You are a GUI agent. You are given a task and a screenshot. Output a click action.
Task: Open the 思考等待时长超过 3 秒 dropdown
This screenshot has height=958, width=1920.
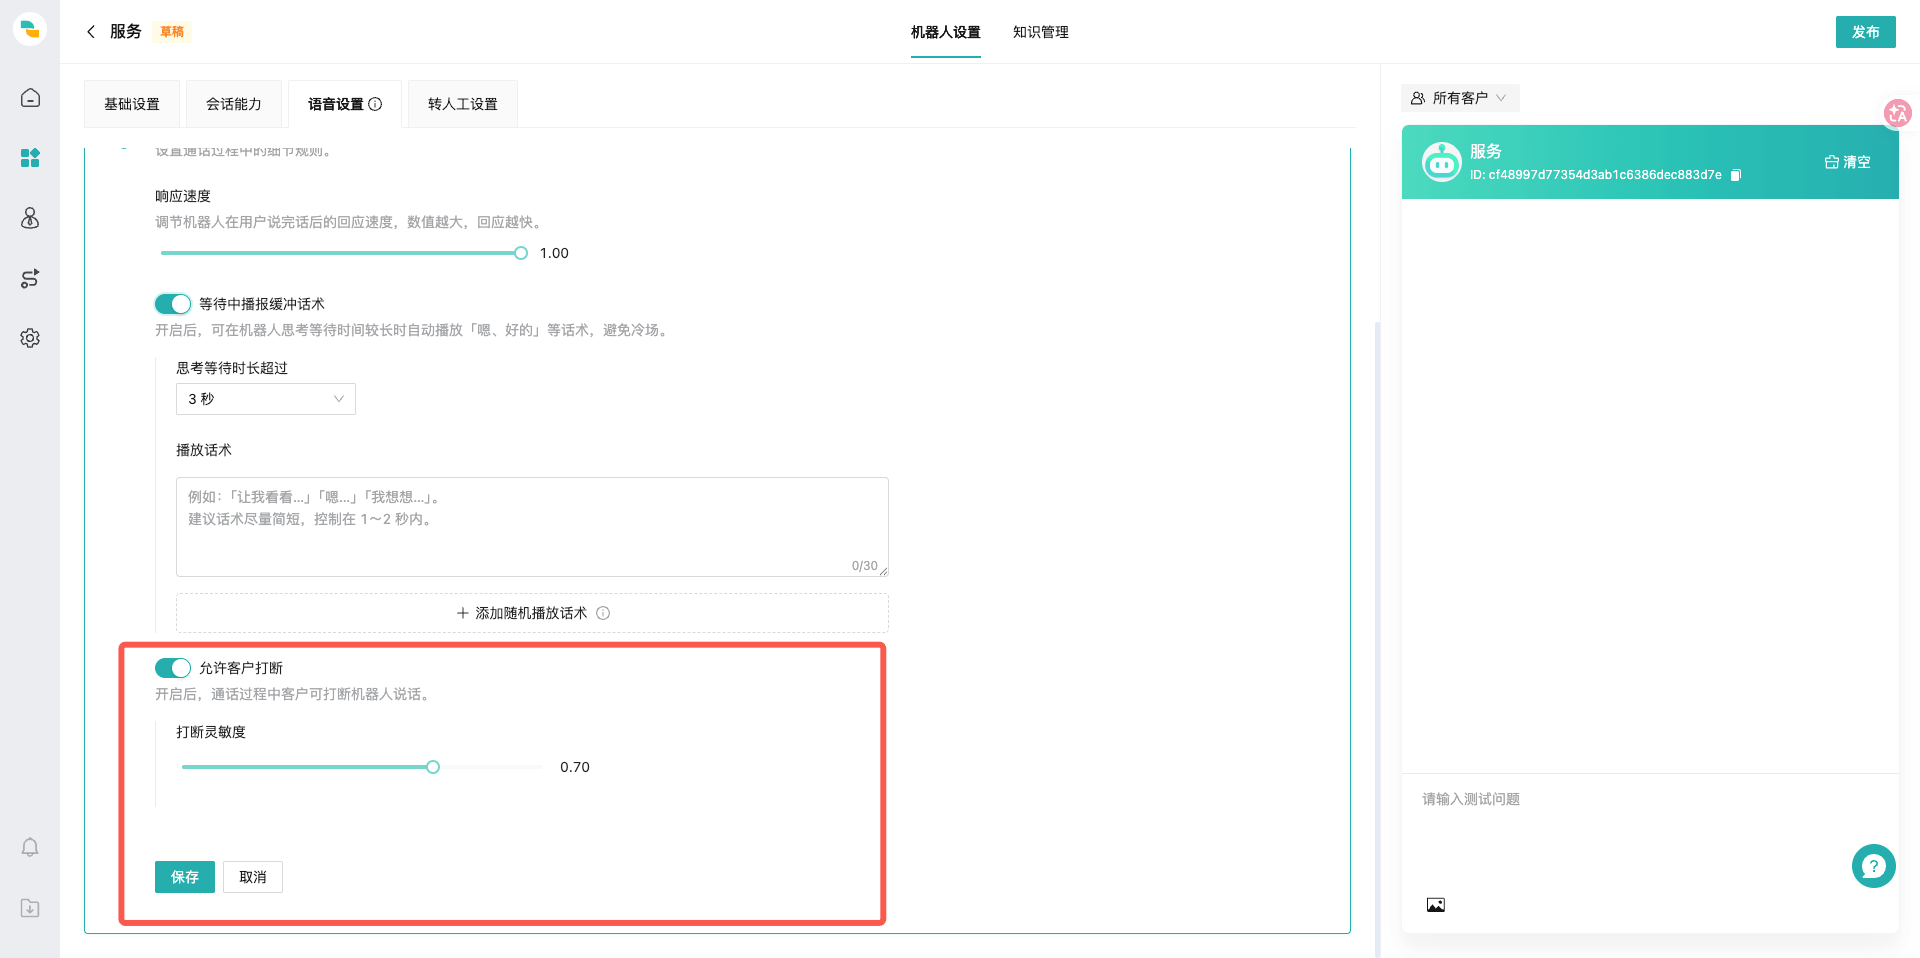tap(266, 399)
